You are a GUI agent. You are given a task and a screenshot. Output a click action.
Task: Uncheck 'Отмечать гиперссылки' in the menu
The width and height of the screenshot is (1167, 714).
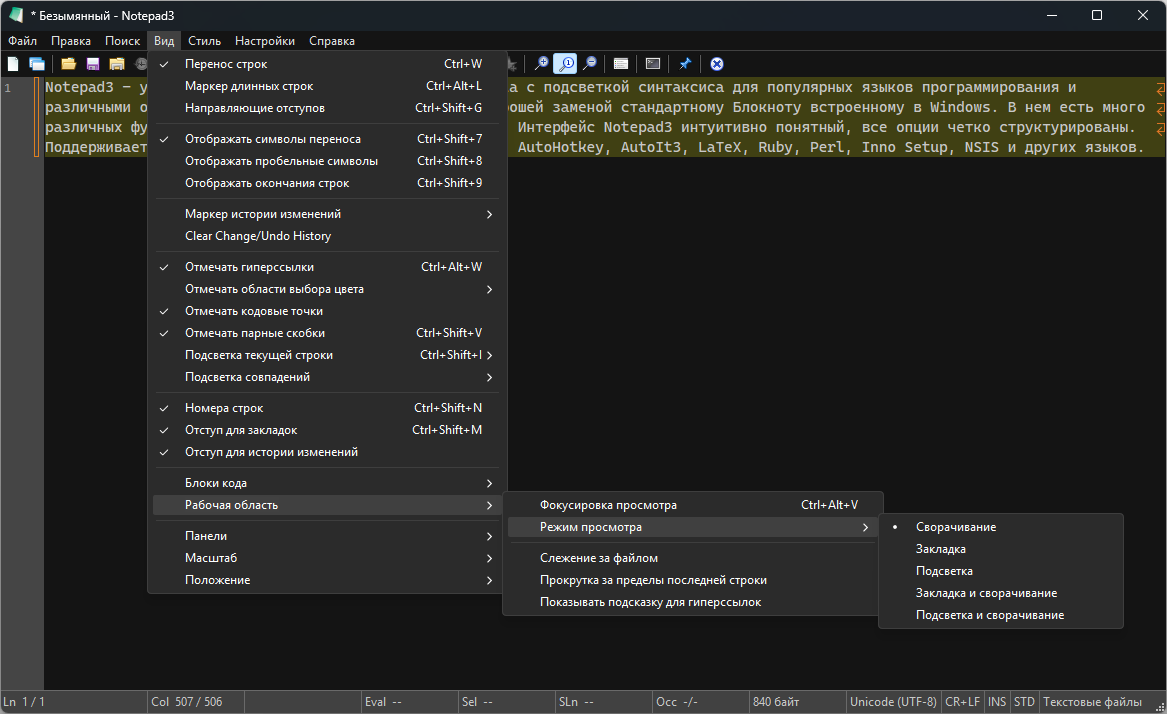tap(249, 267)
